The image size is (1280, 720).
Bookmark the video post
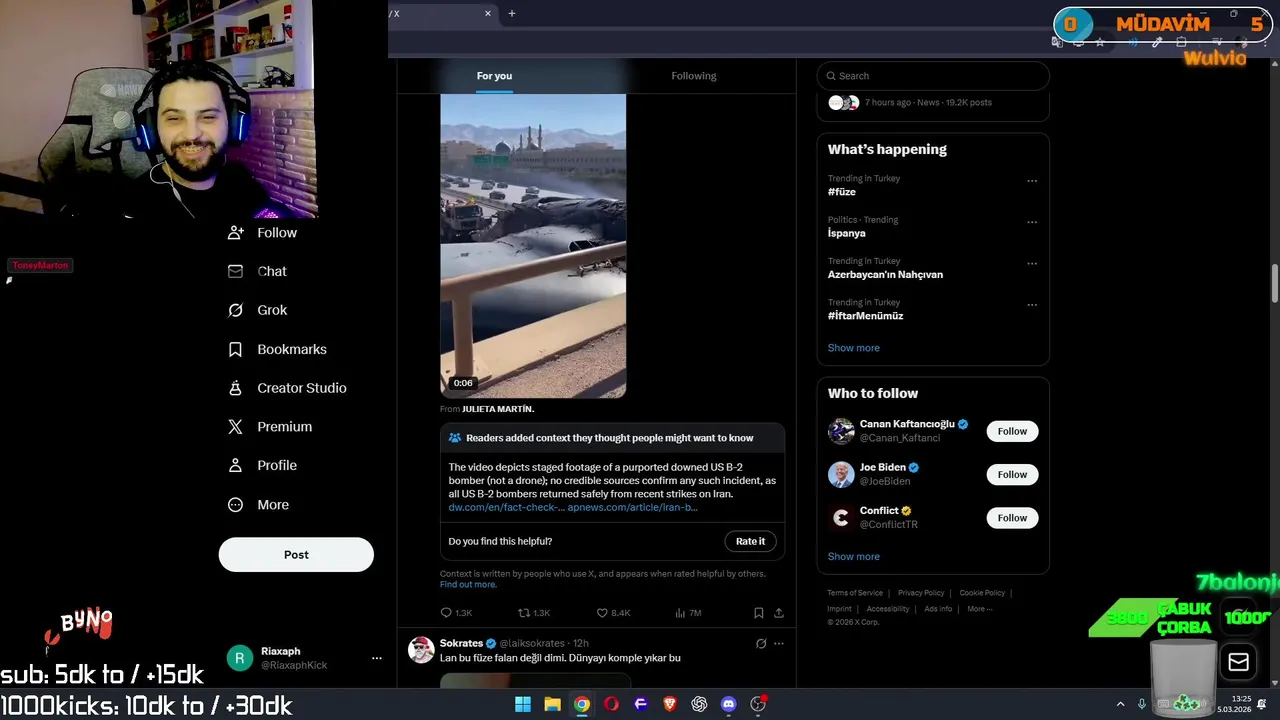(758, 613)
